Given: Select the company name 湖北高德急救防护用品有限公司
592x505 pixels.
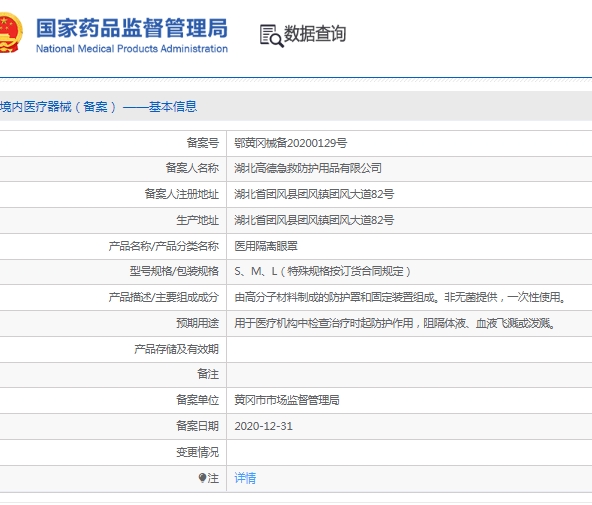Looking at the screenshot, I should (x=308, y=168).
